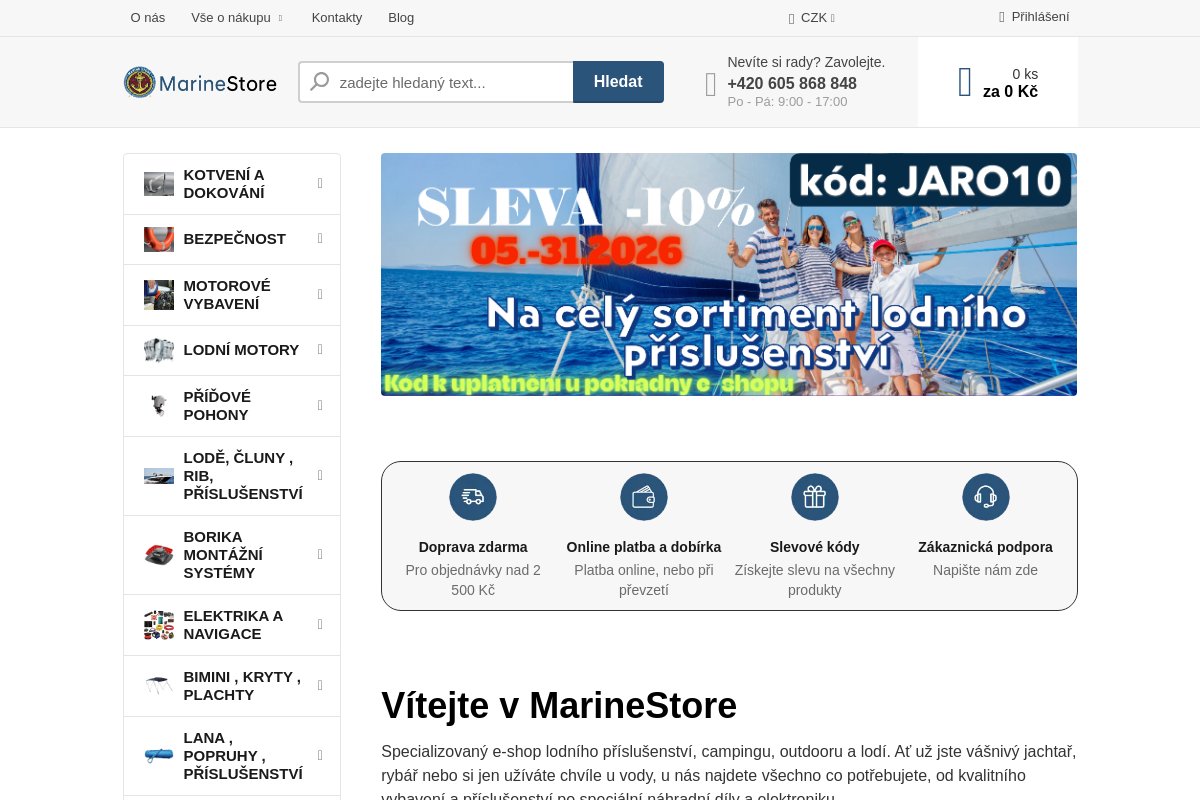Click the Bimini, kryty, plachty thumbnail
This screenshot has height=800, width=1200.
tap(159, 686)
